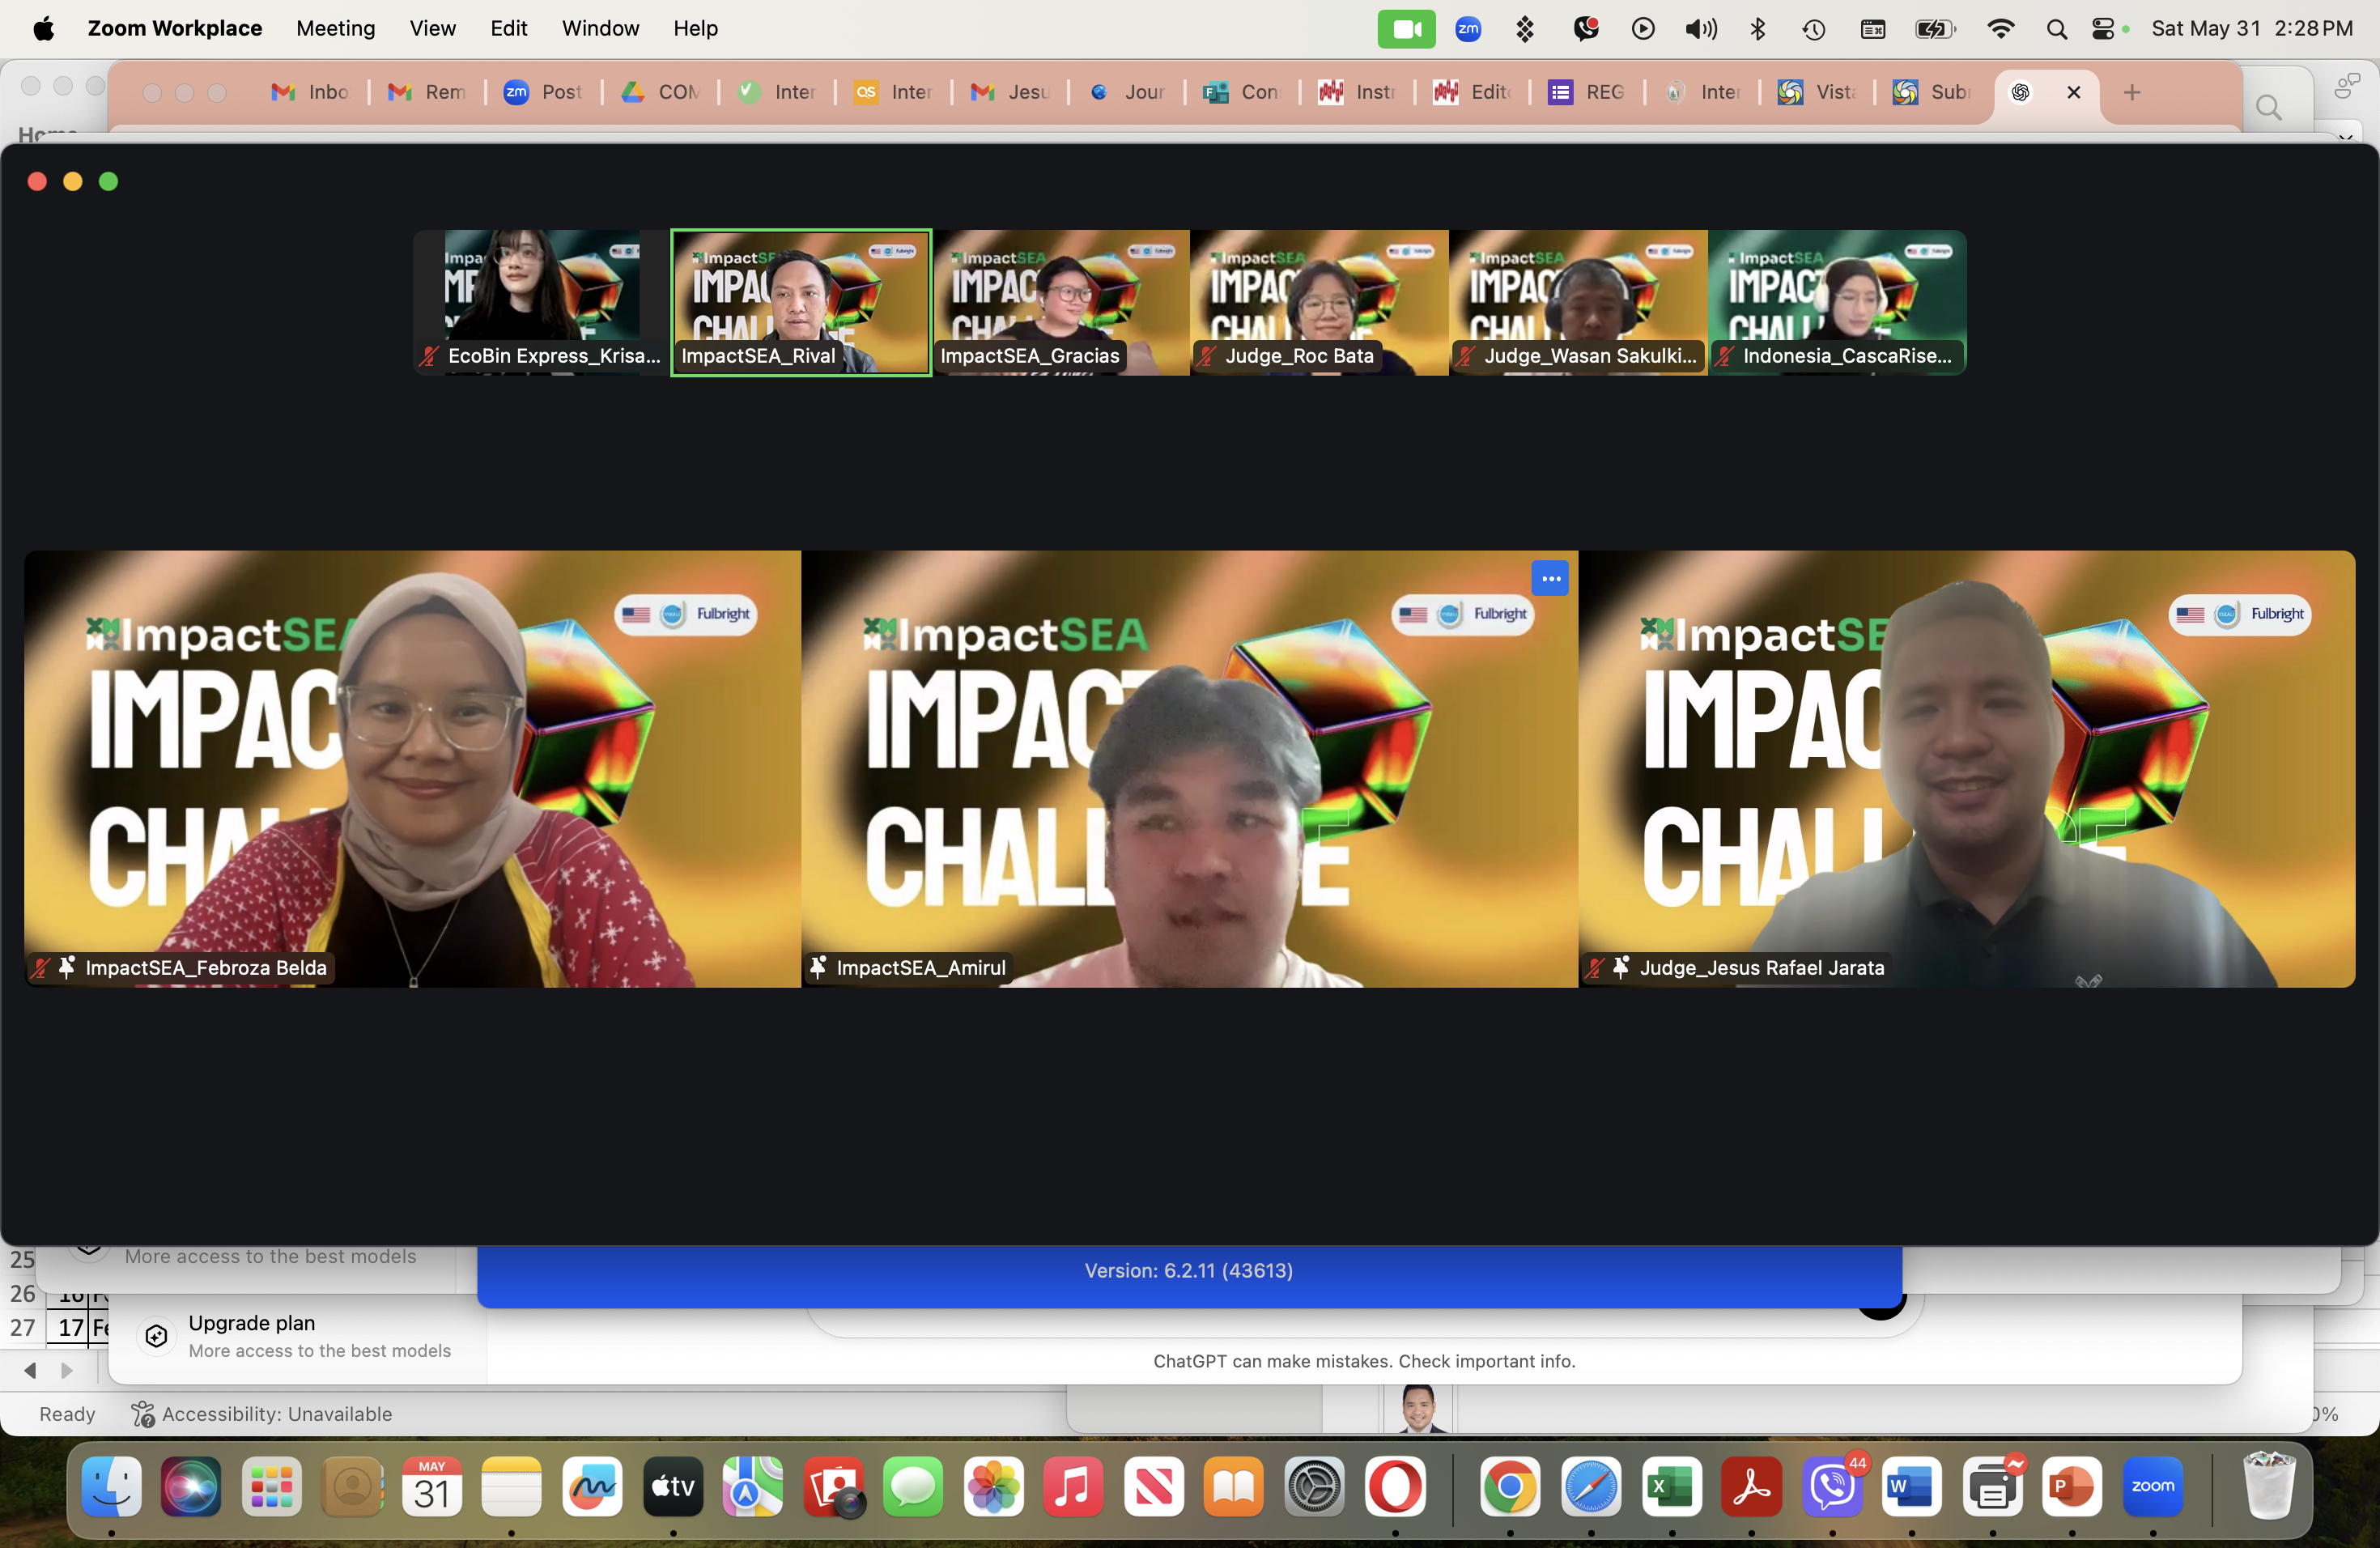This screenshot has width=2380, height=1548.
Task: Open the Dropbox menu bar icon
Action: [x=1525, y=29]
